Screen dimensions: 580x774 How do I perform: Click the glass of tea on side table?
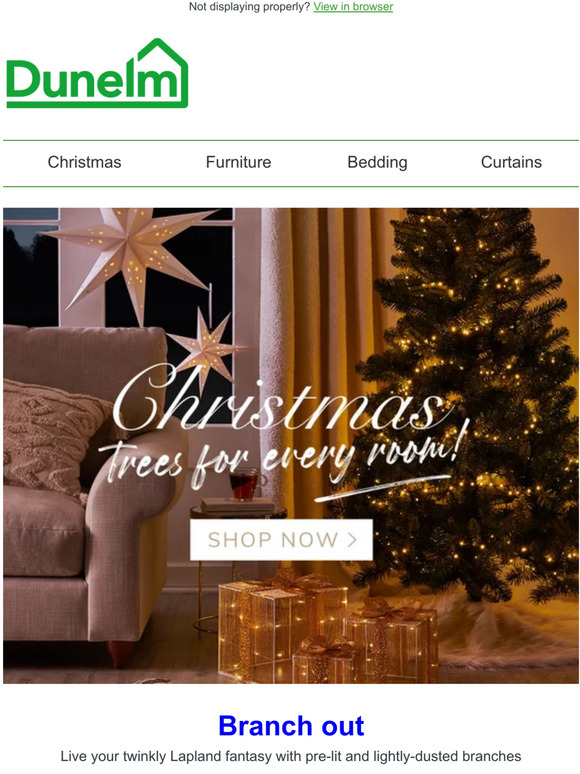(x=244, y=484)
